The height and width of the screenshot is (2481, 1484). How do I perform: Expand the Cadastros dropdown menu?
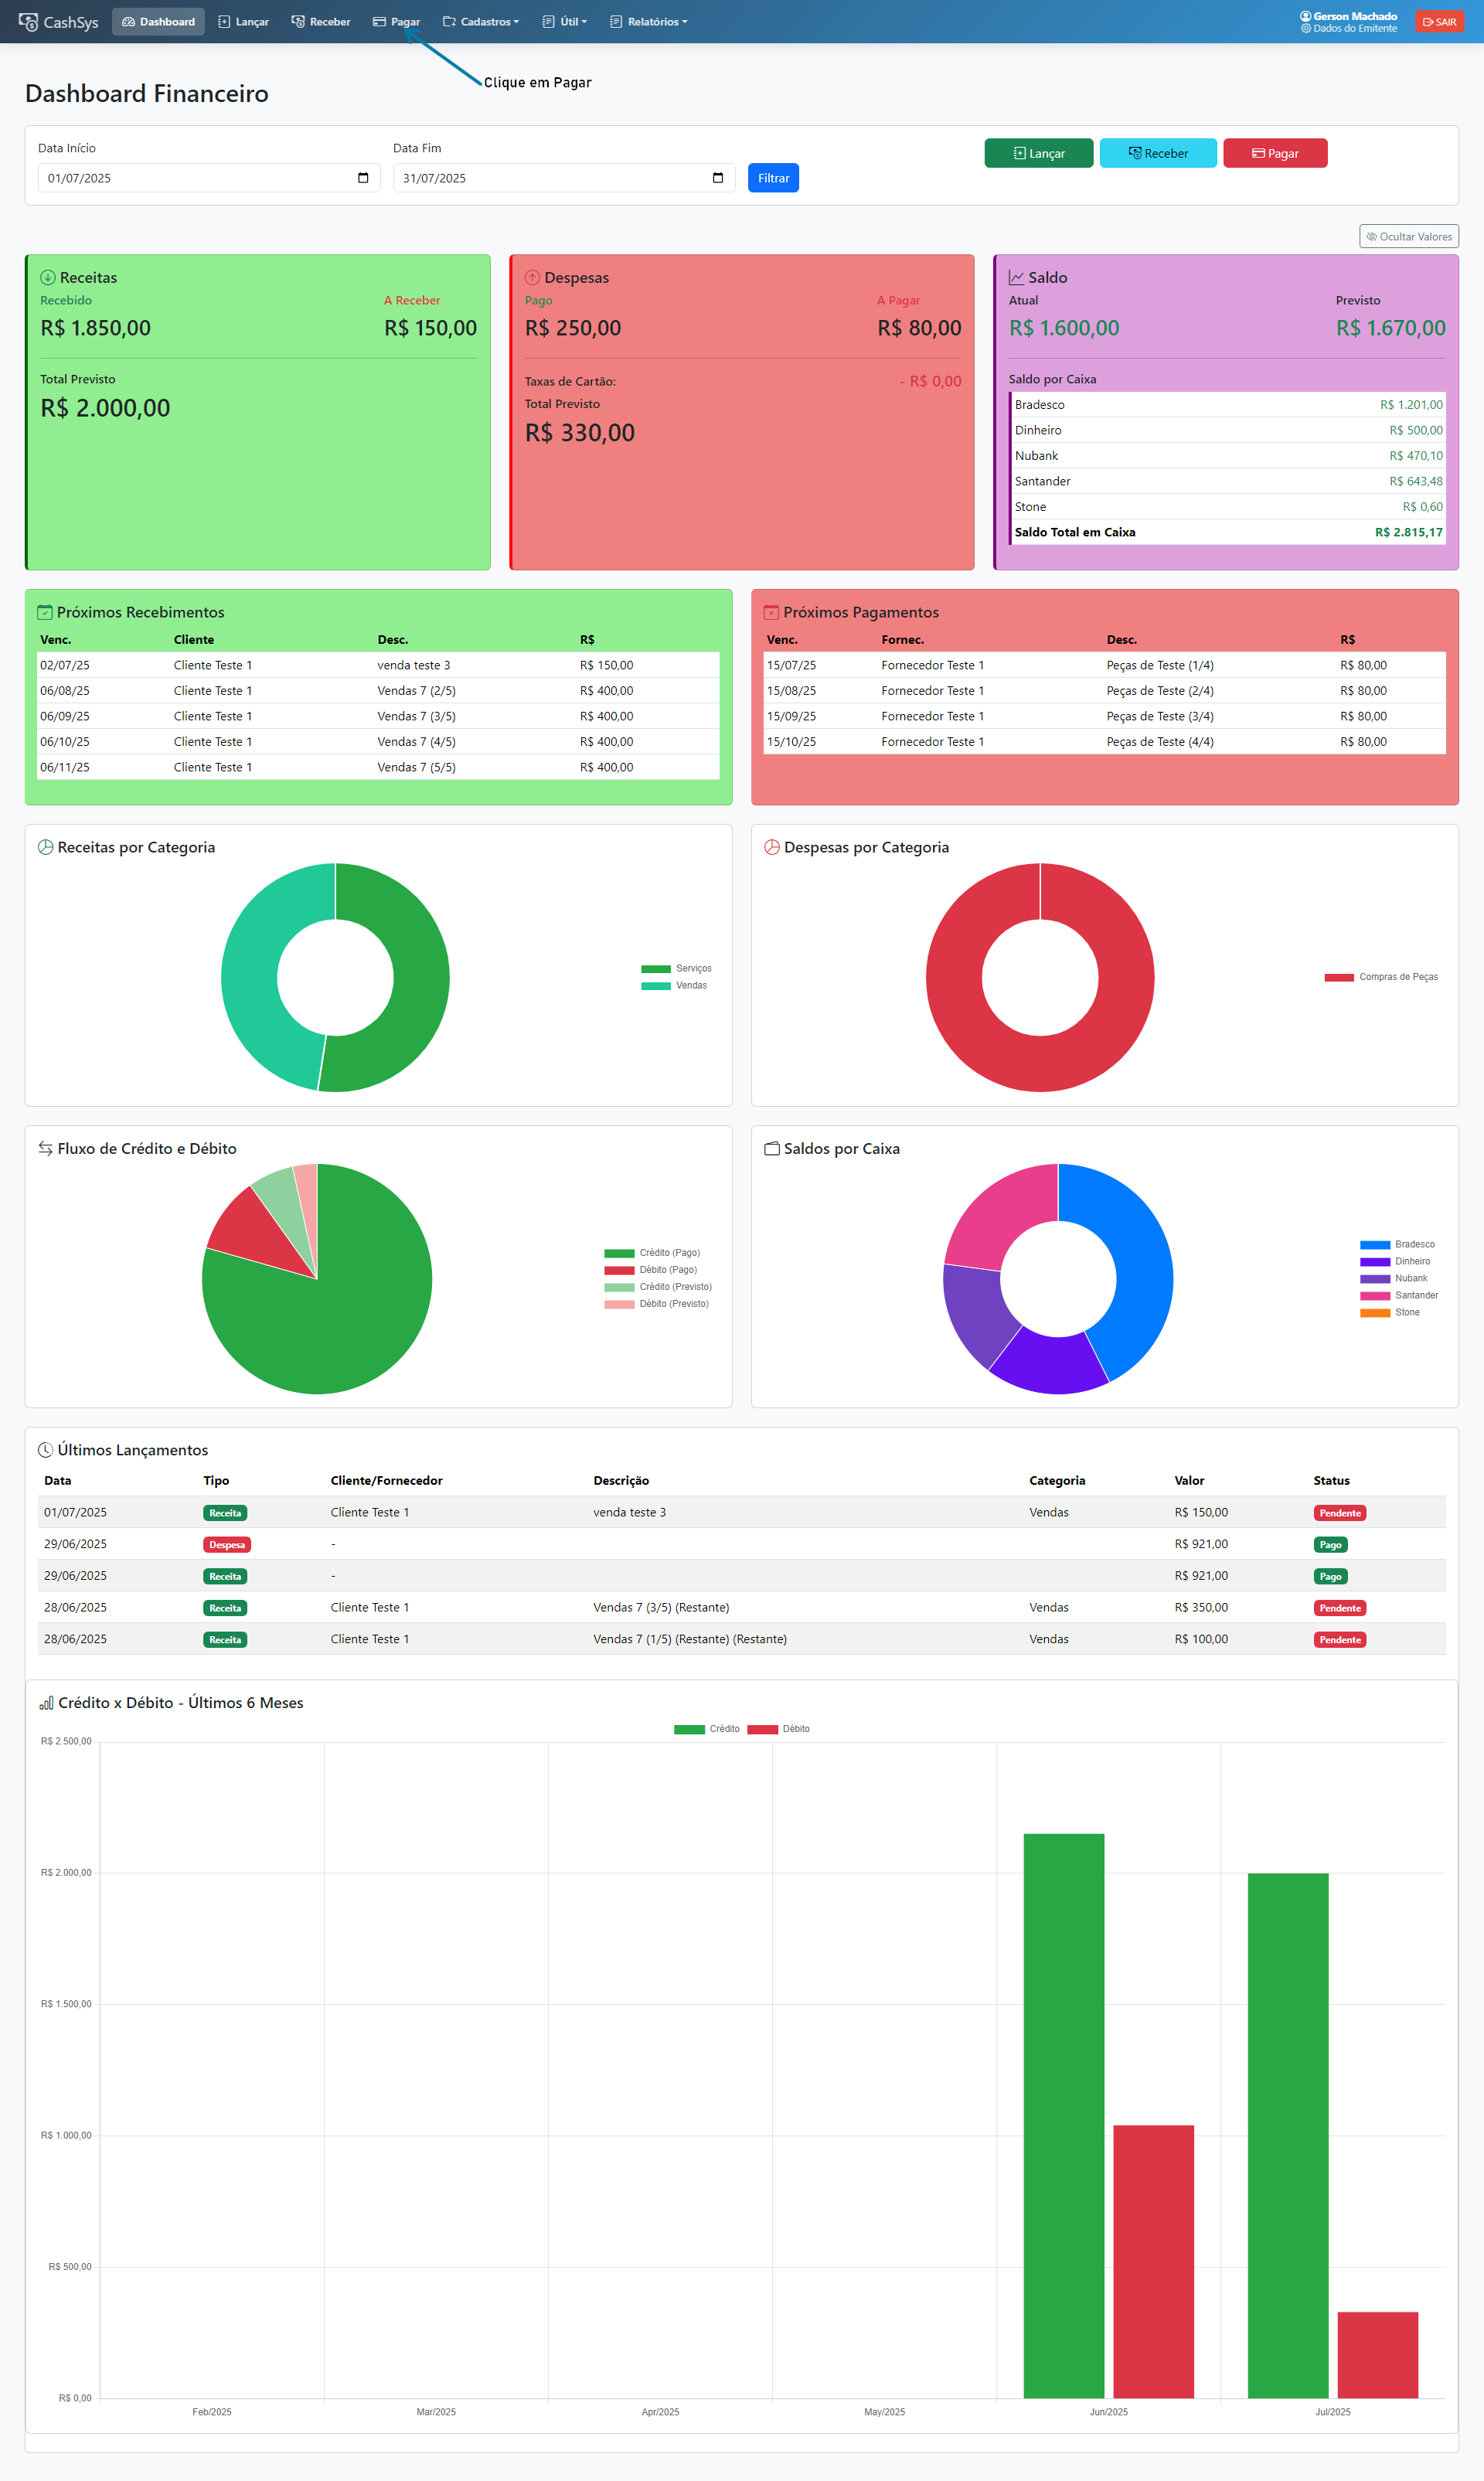(x=482, y=21)
